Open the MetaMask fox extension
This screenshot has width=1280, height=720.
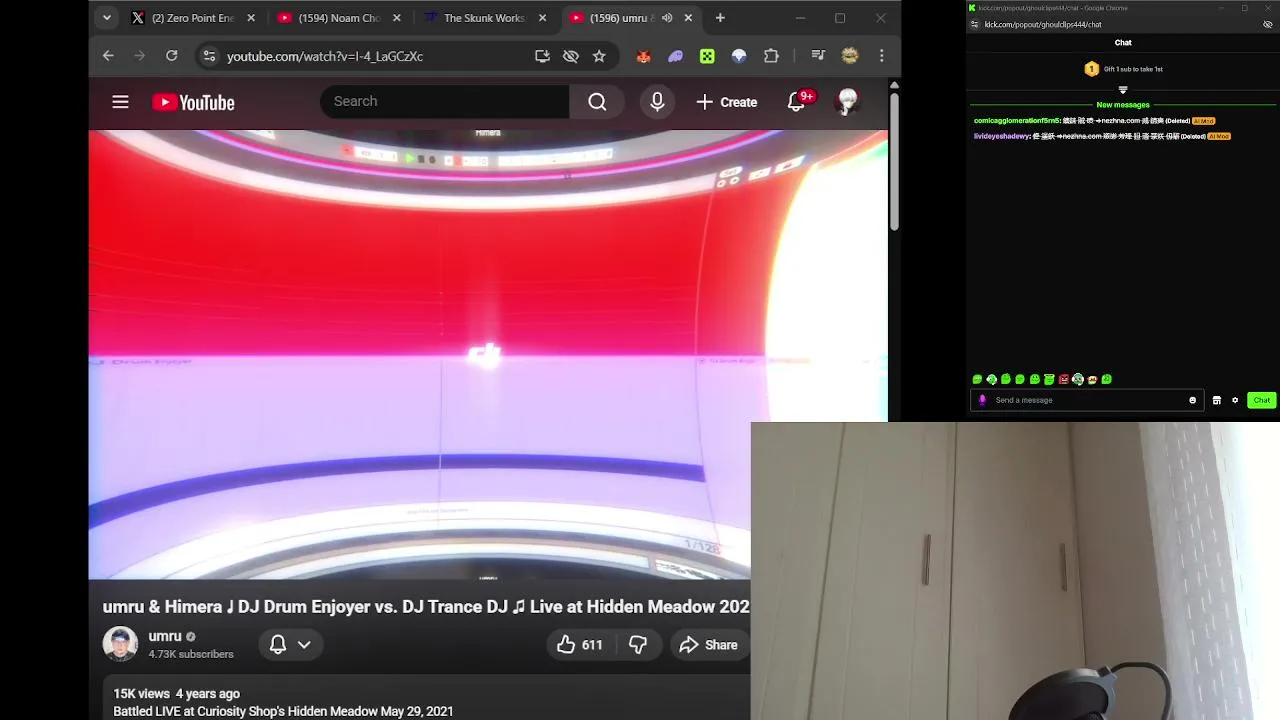[644, 56]
